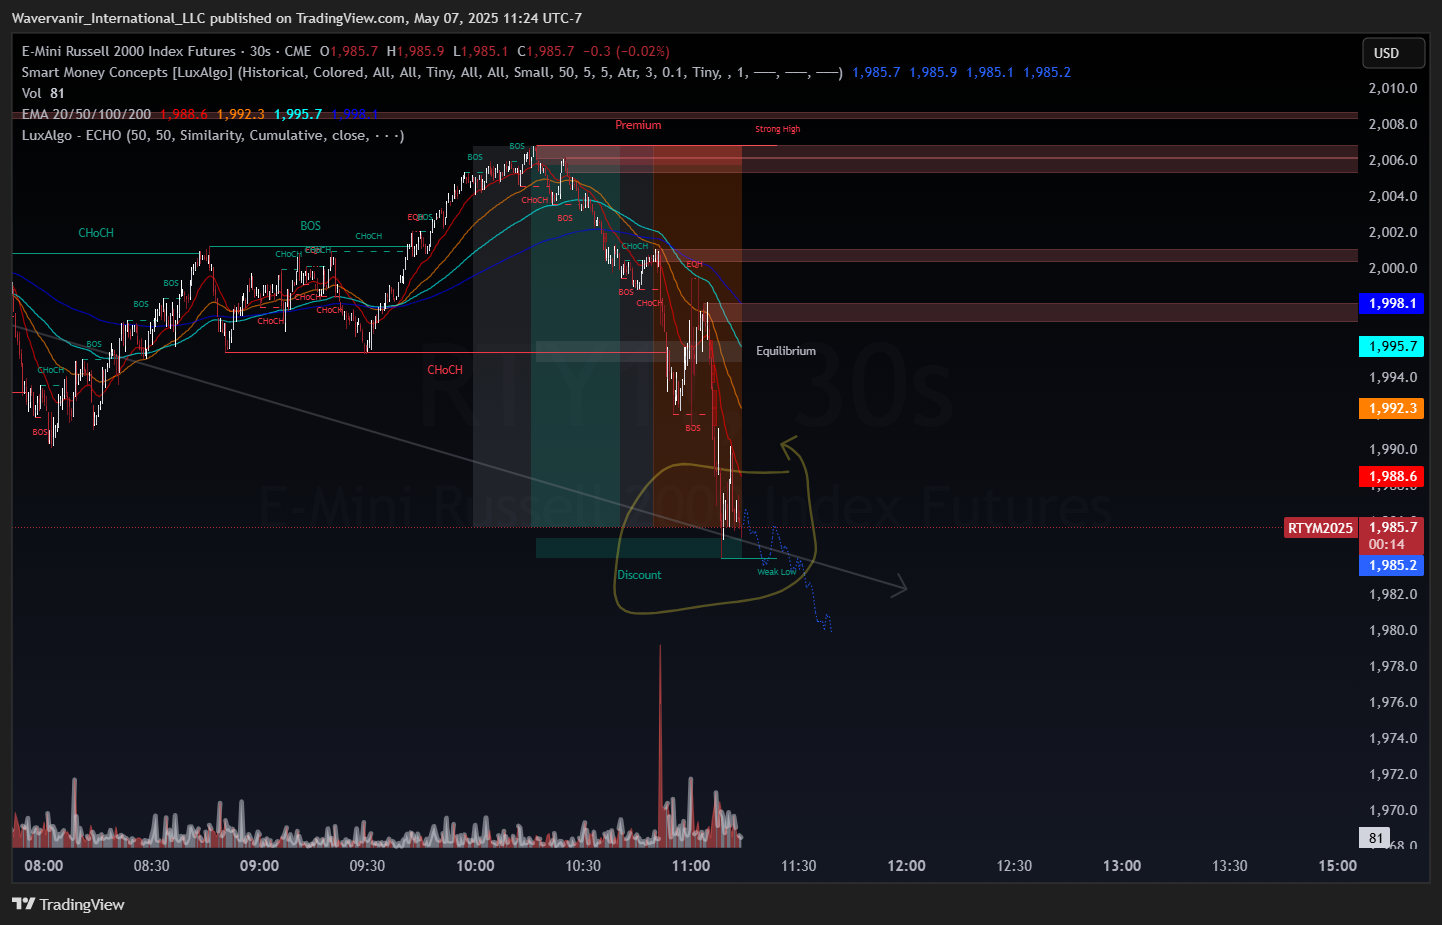The width and height of the screenshot is (1442, 925).
Task: Click the 12:30 time axis label
Action: point(1014,866)
